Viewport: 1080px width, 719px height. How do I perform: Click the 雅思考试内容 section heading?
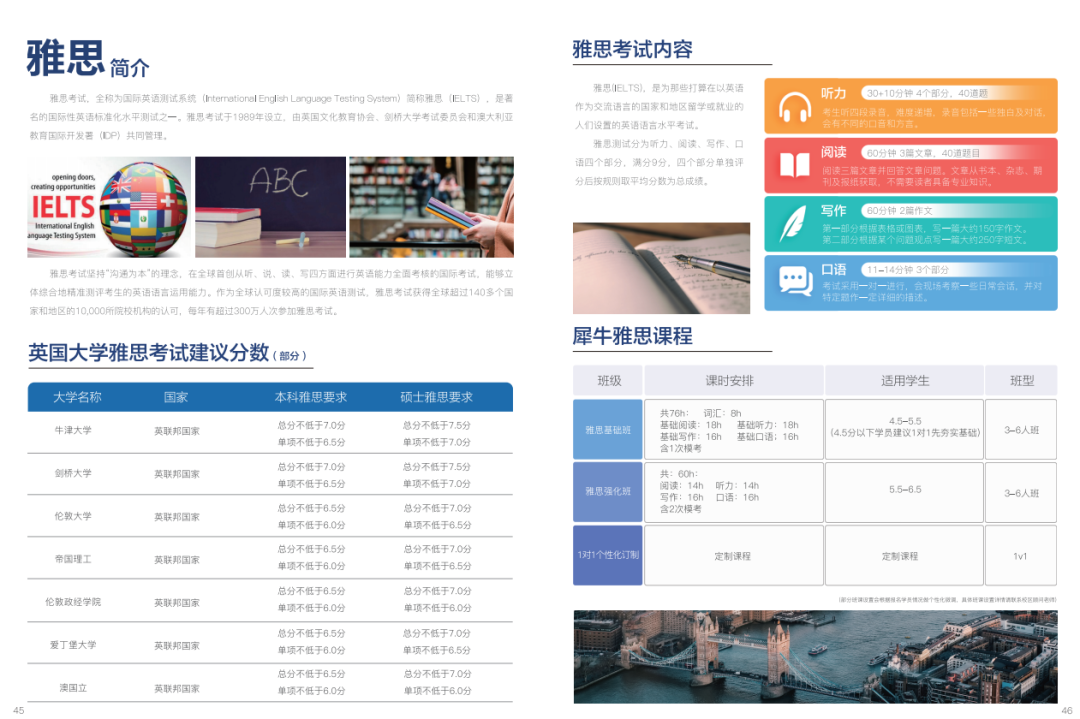click(632, 50)
